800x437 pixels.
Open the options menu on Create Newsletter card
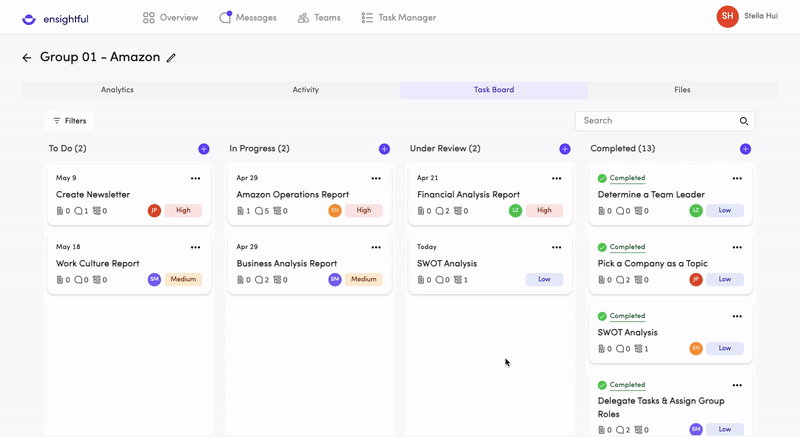(x=196, y=178)
